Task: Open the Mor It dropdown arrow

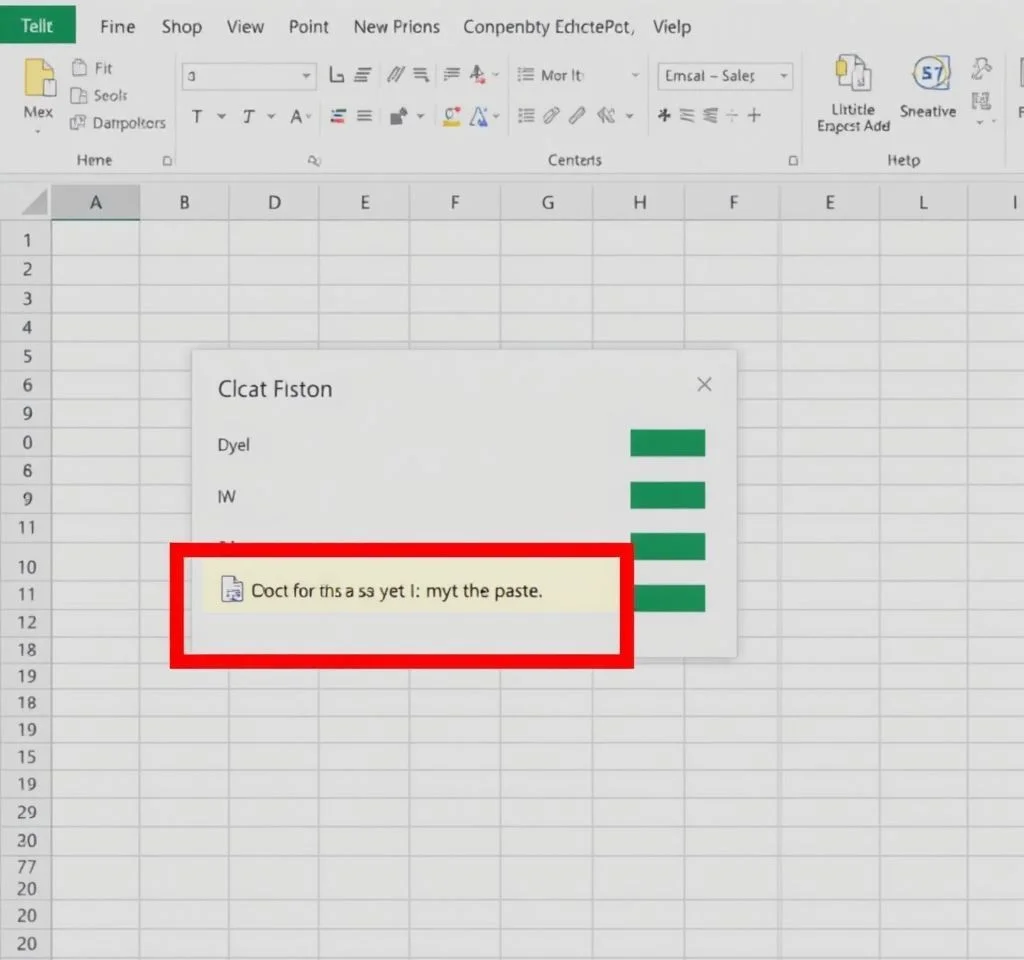Action: (634, 76)
